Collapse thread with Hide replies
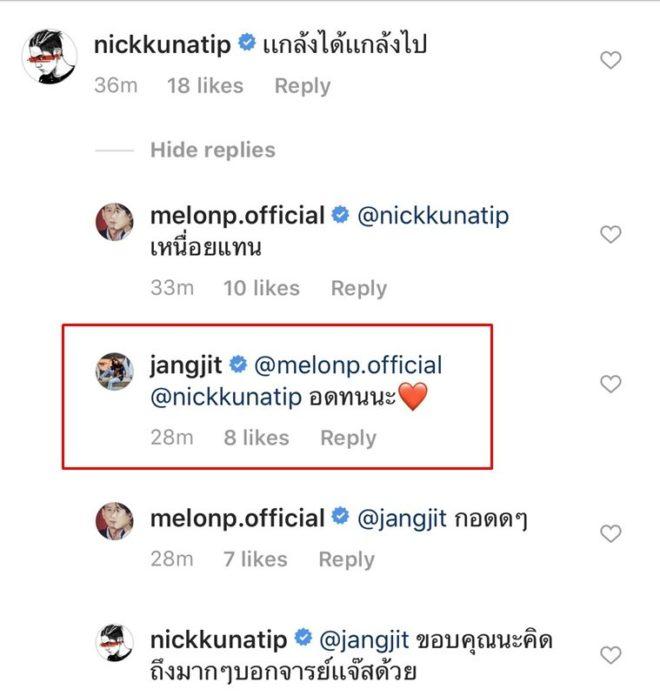Image resolution: width=660 pixels, height=696 pixels. pos(212,150)
